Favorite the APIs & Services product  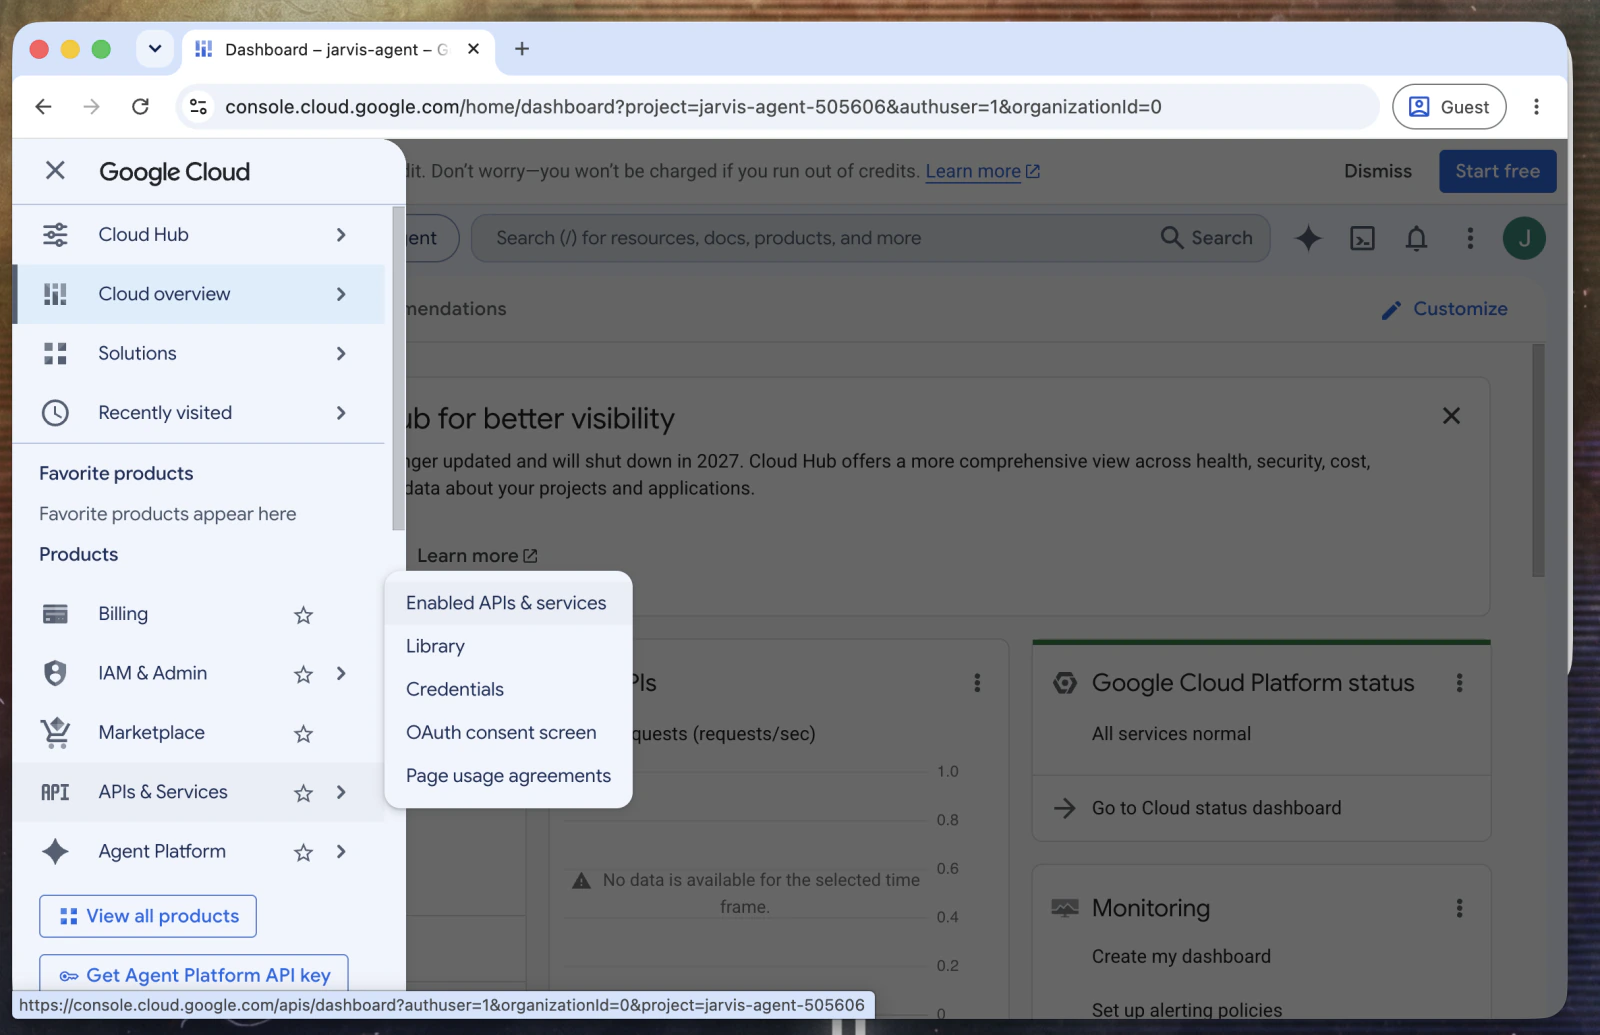pos(304,793)
